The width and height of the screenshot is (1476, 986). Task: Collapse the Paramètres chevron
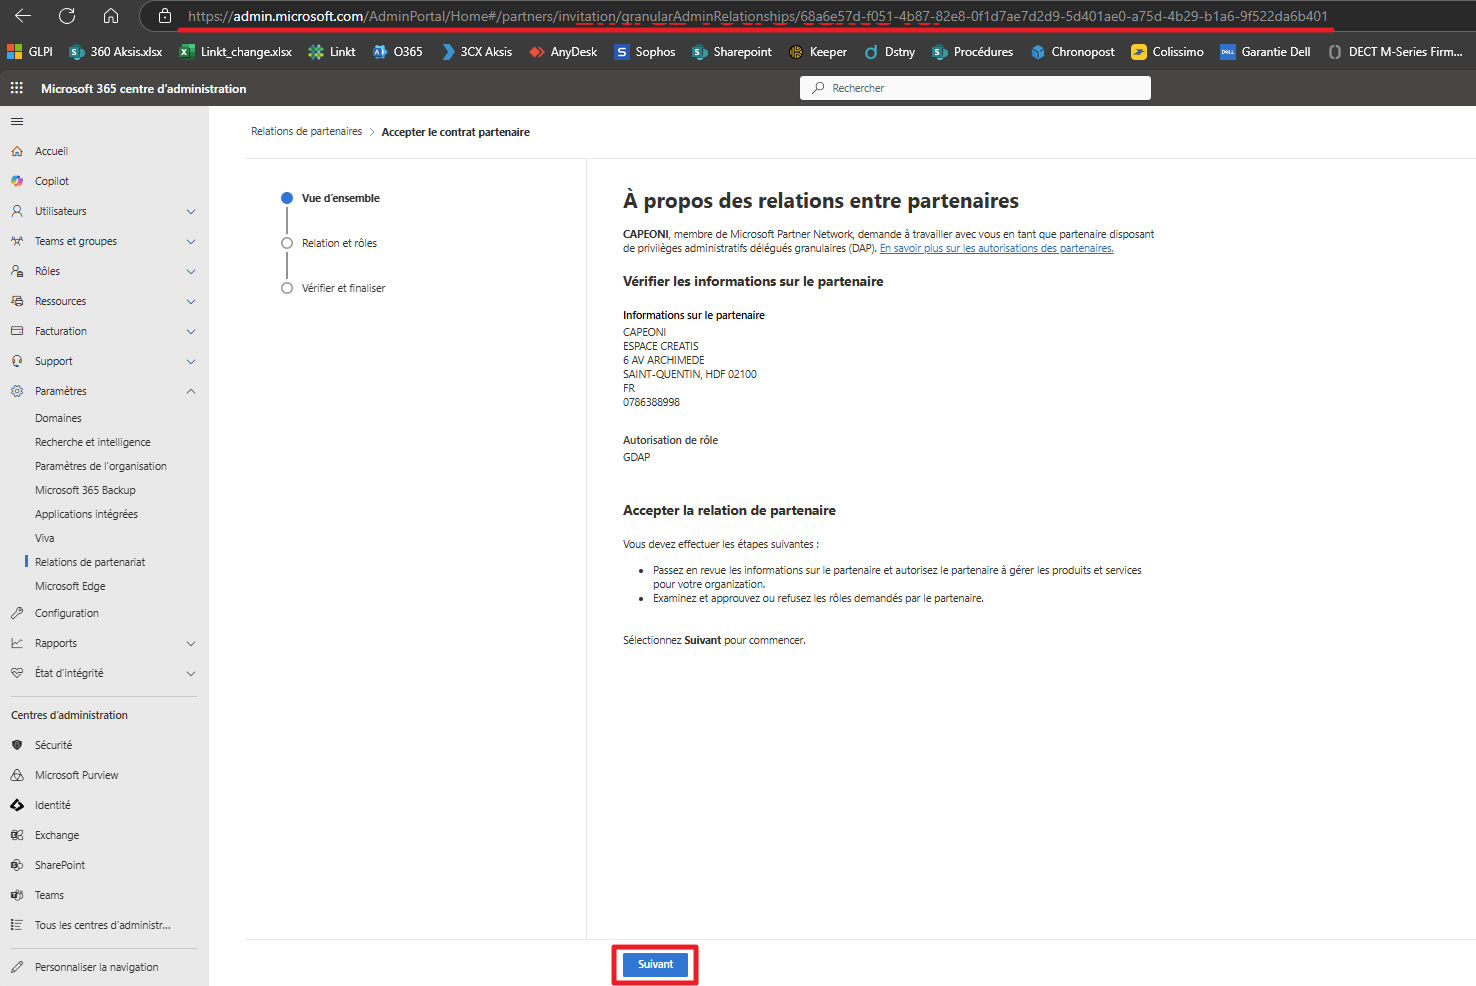point(191,391)
